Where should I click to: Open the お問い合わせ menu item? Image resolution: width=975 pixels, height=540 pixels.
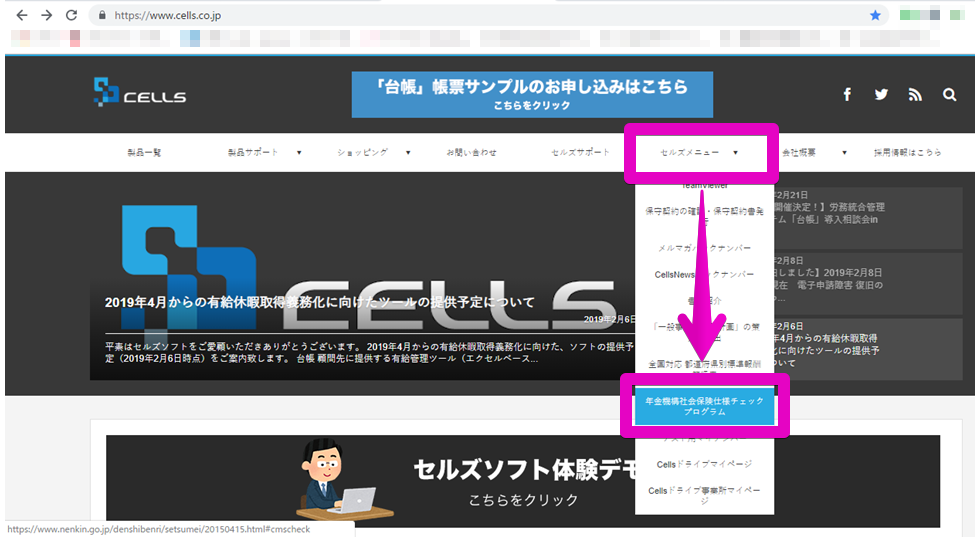coord(471,152)
